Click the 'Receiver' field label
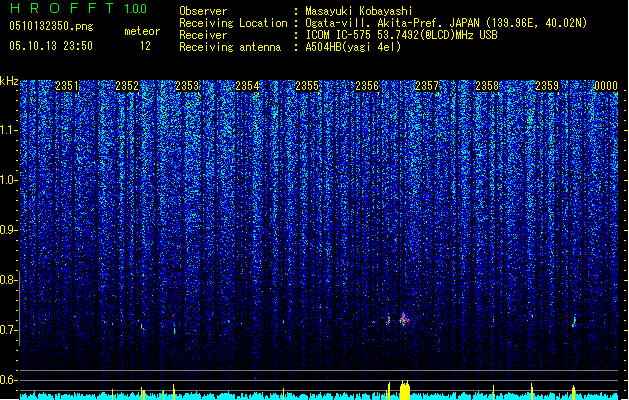This screenshot has height=400, width=629. point(203,35)
